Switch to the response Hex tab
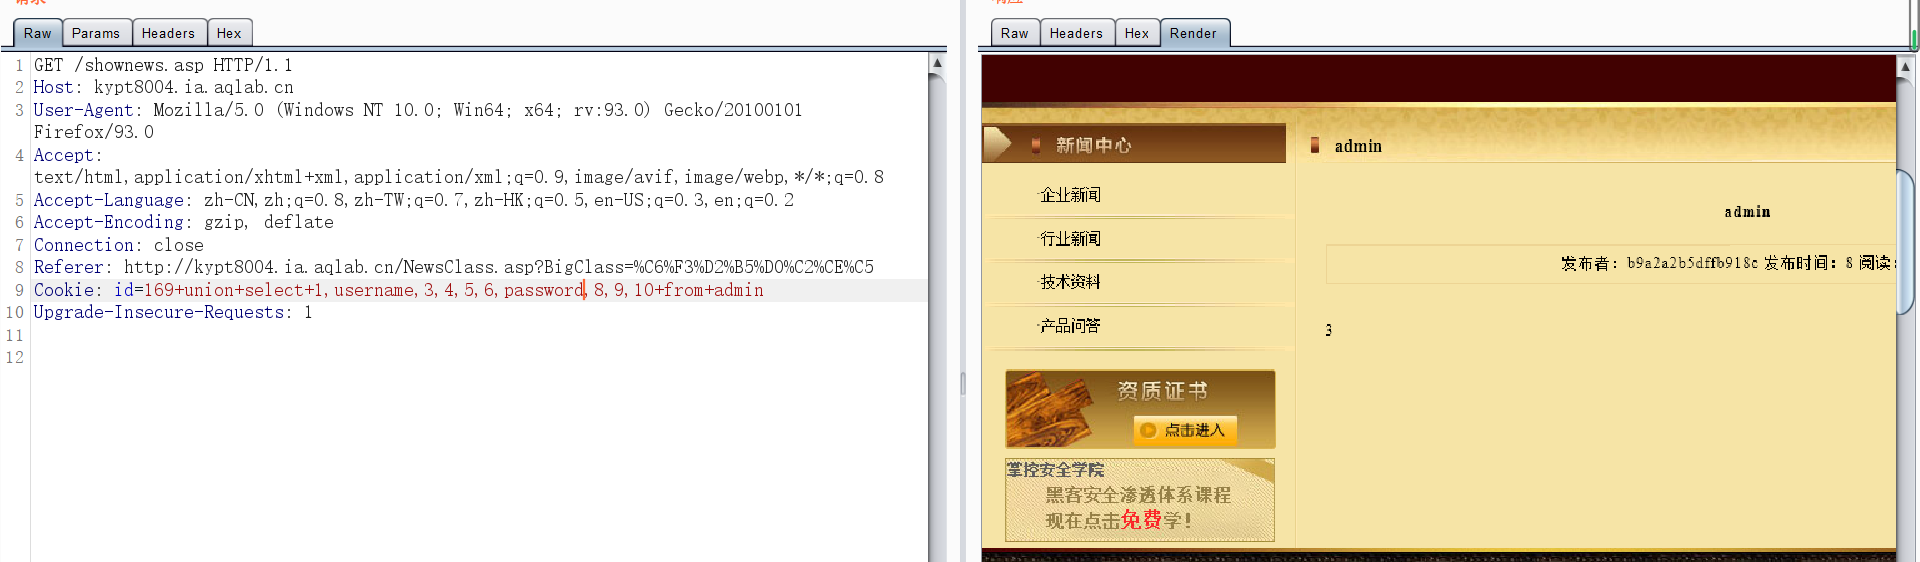This screenshot has height=562, width=1920. coord(1137,33)
